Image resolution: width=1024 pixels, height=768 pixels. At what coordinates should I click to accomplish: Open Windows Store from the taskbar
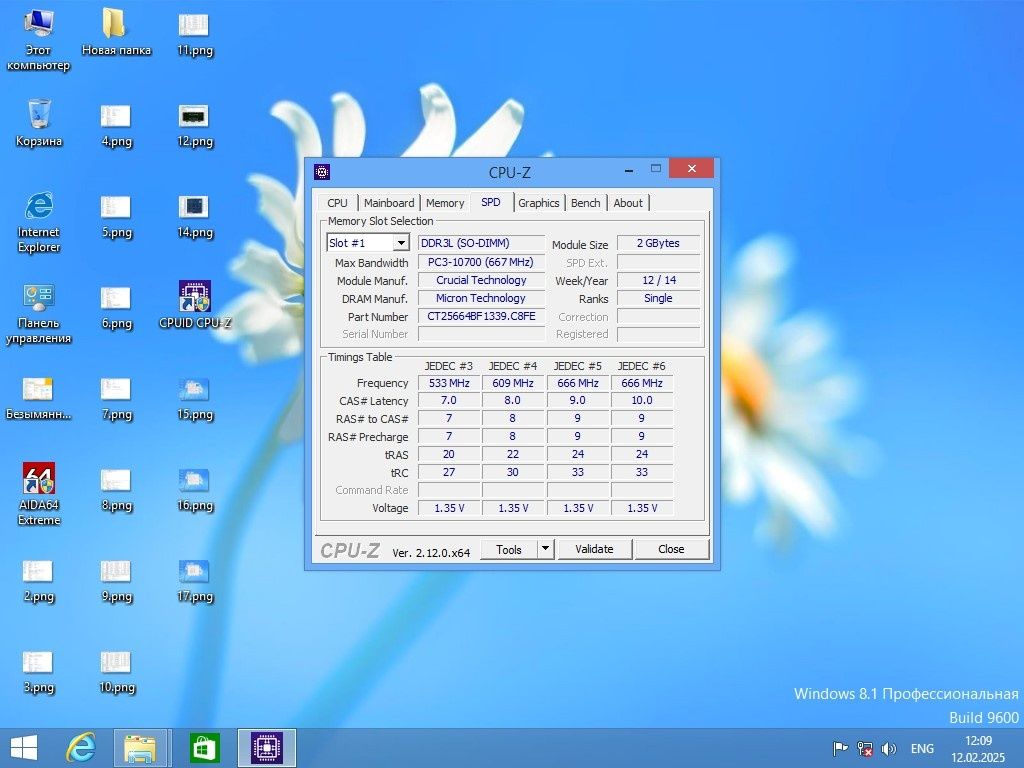204,748
